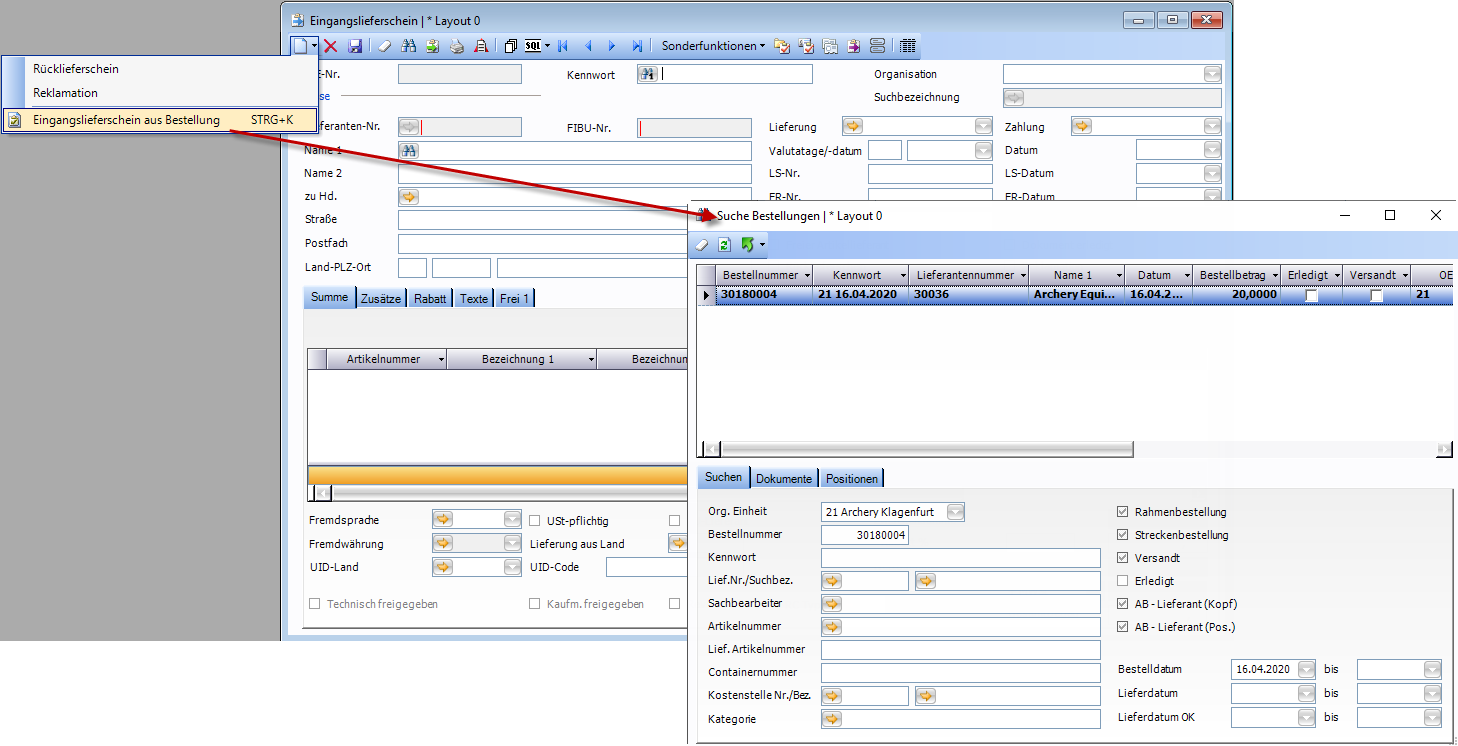Click the grid view icon in toolbar
Viewport: 1458px width, 746px height.
coord(908,46)
